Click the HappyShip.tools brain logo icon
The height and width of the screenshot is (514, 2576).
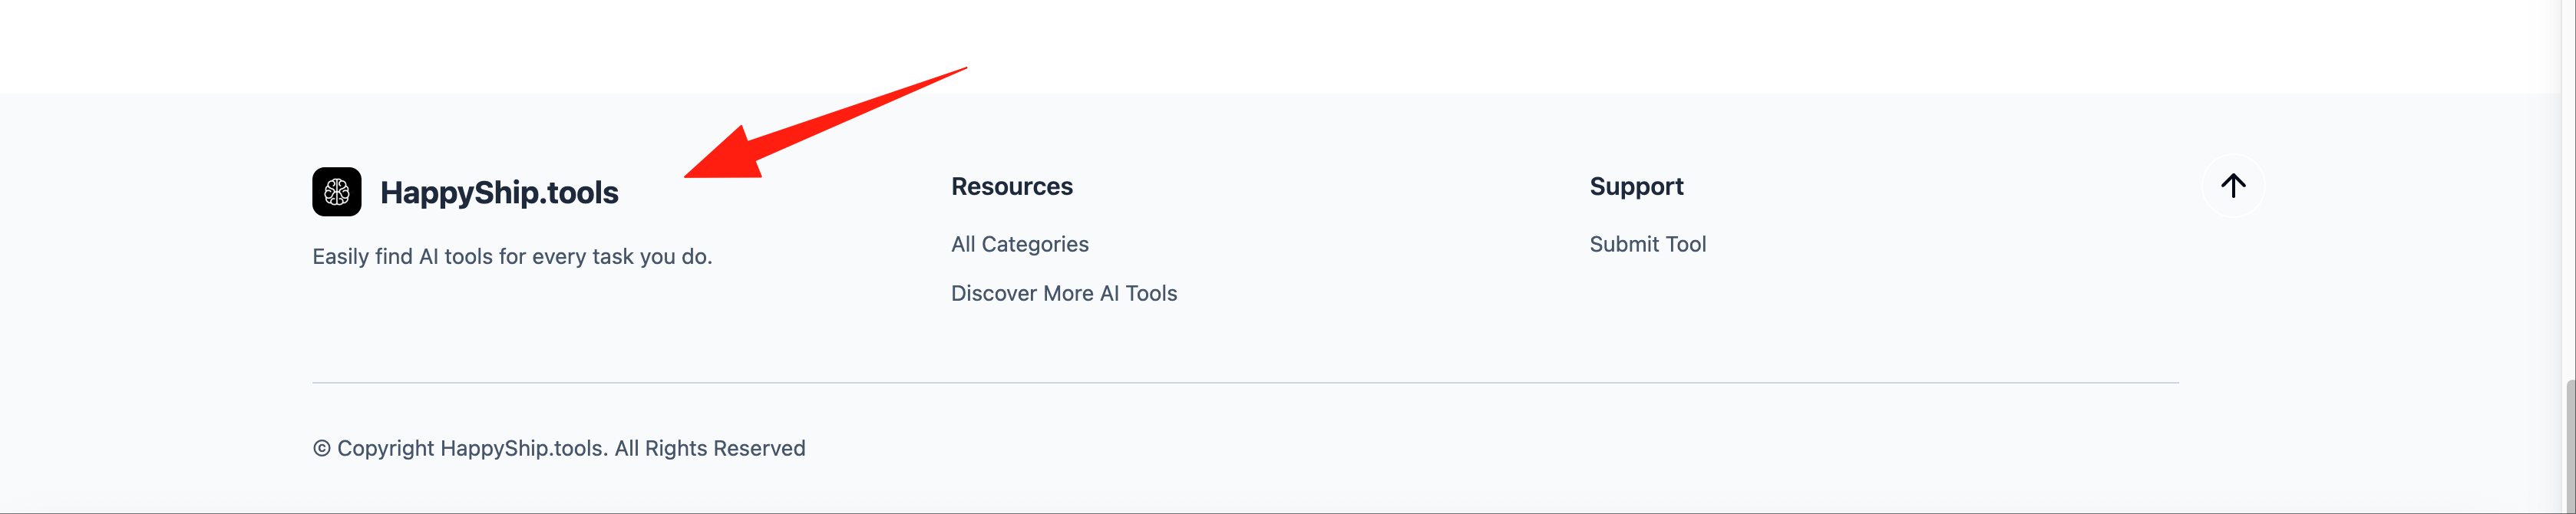pos(336,192)
